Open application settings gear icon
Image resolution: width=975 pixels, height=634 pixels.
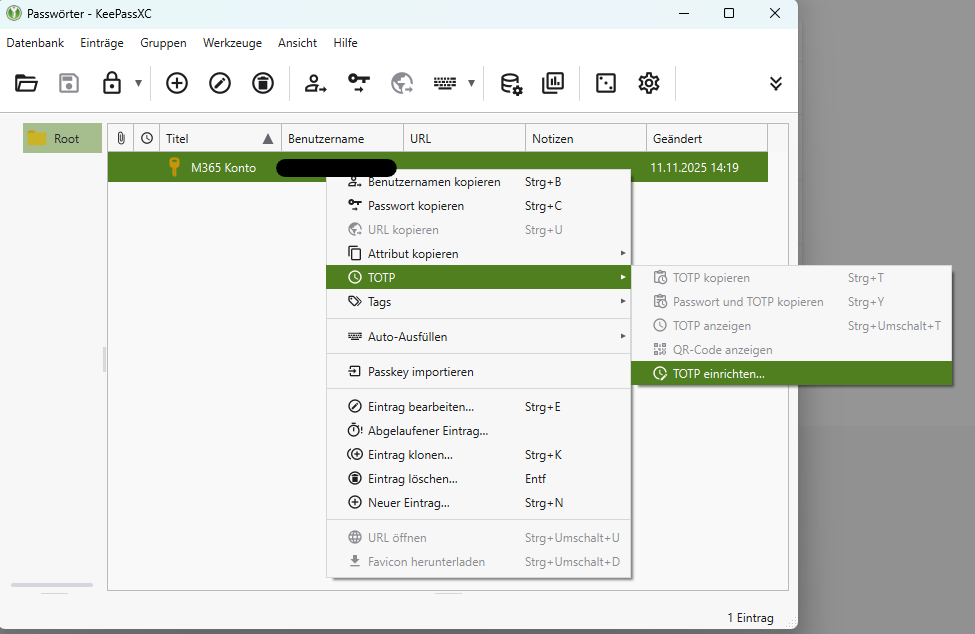[649, 83]
